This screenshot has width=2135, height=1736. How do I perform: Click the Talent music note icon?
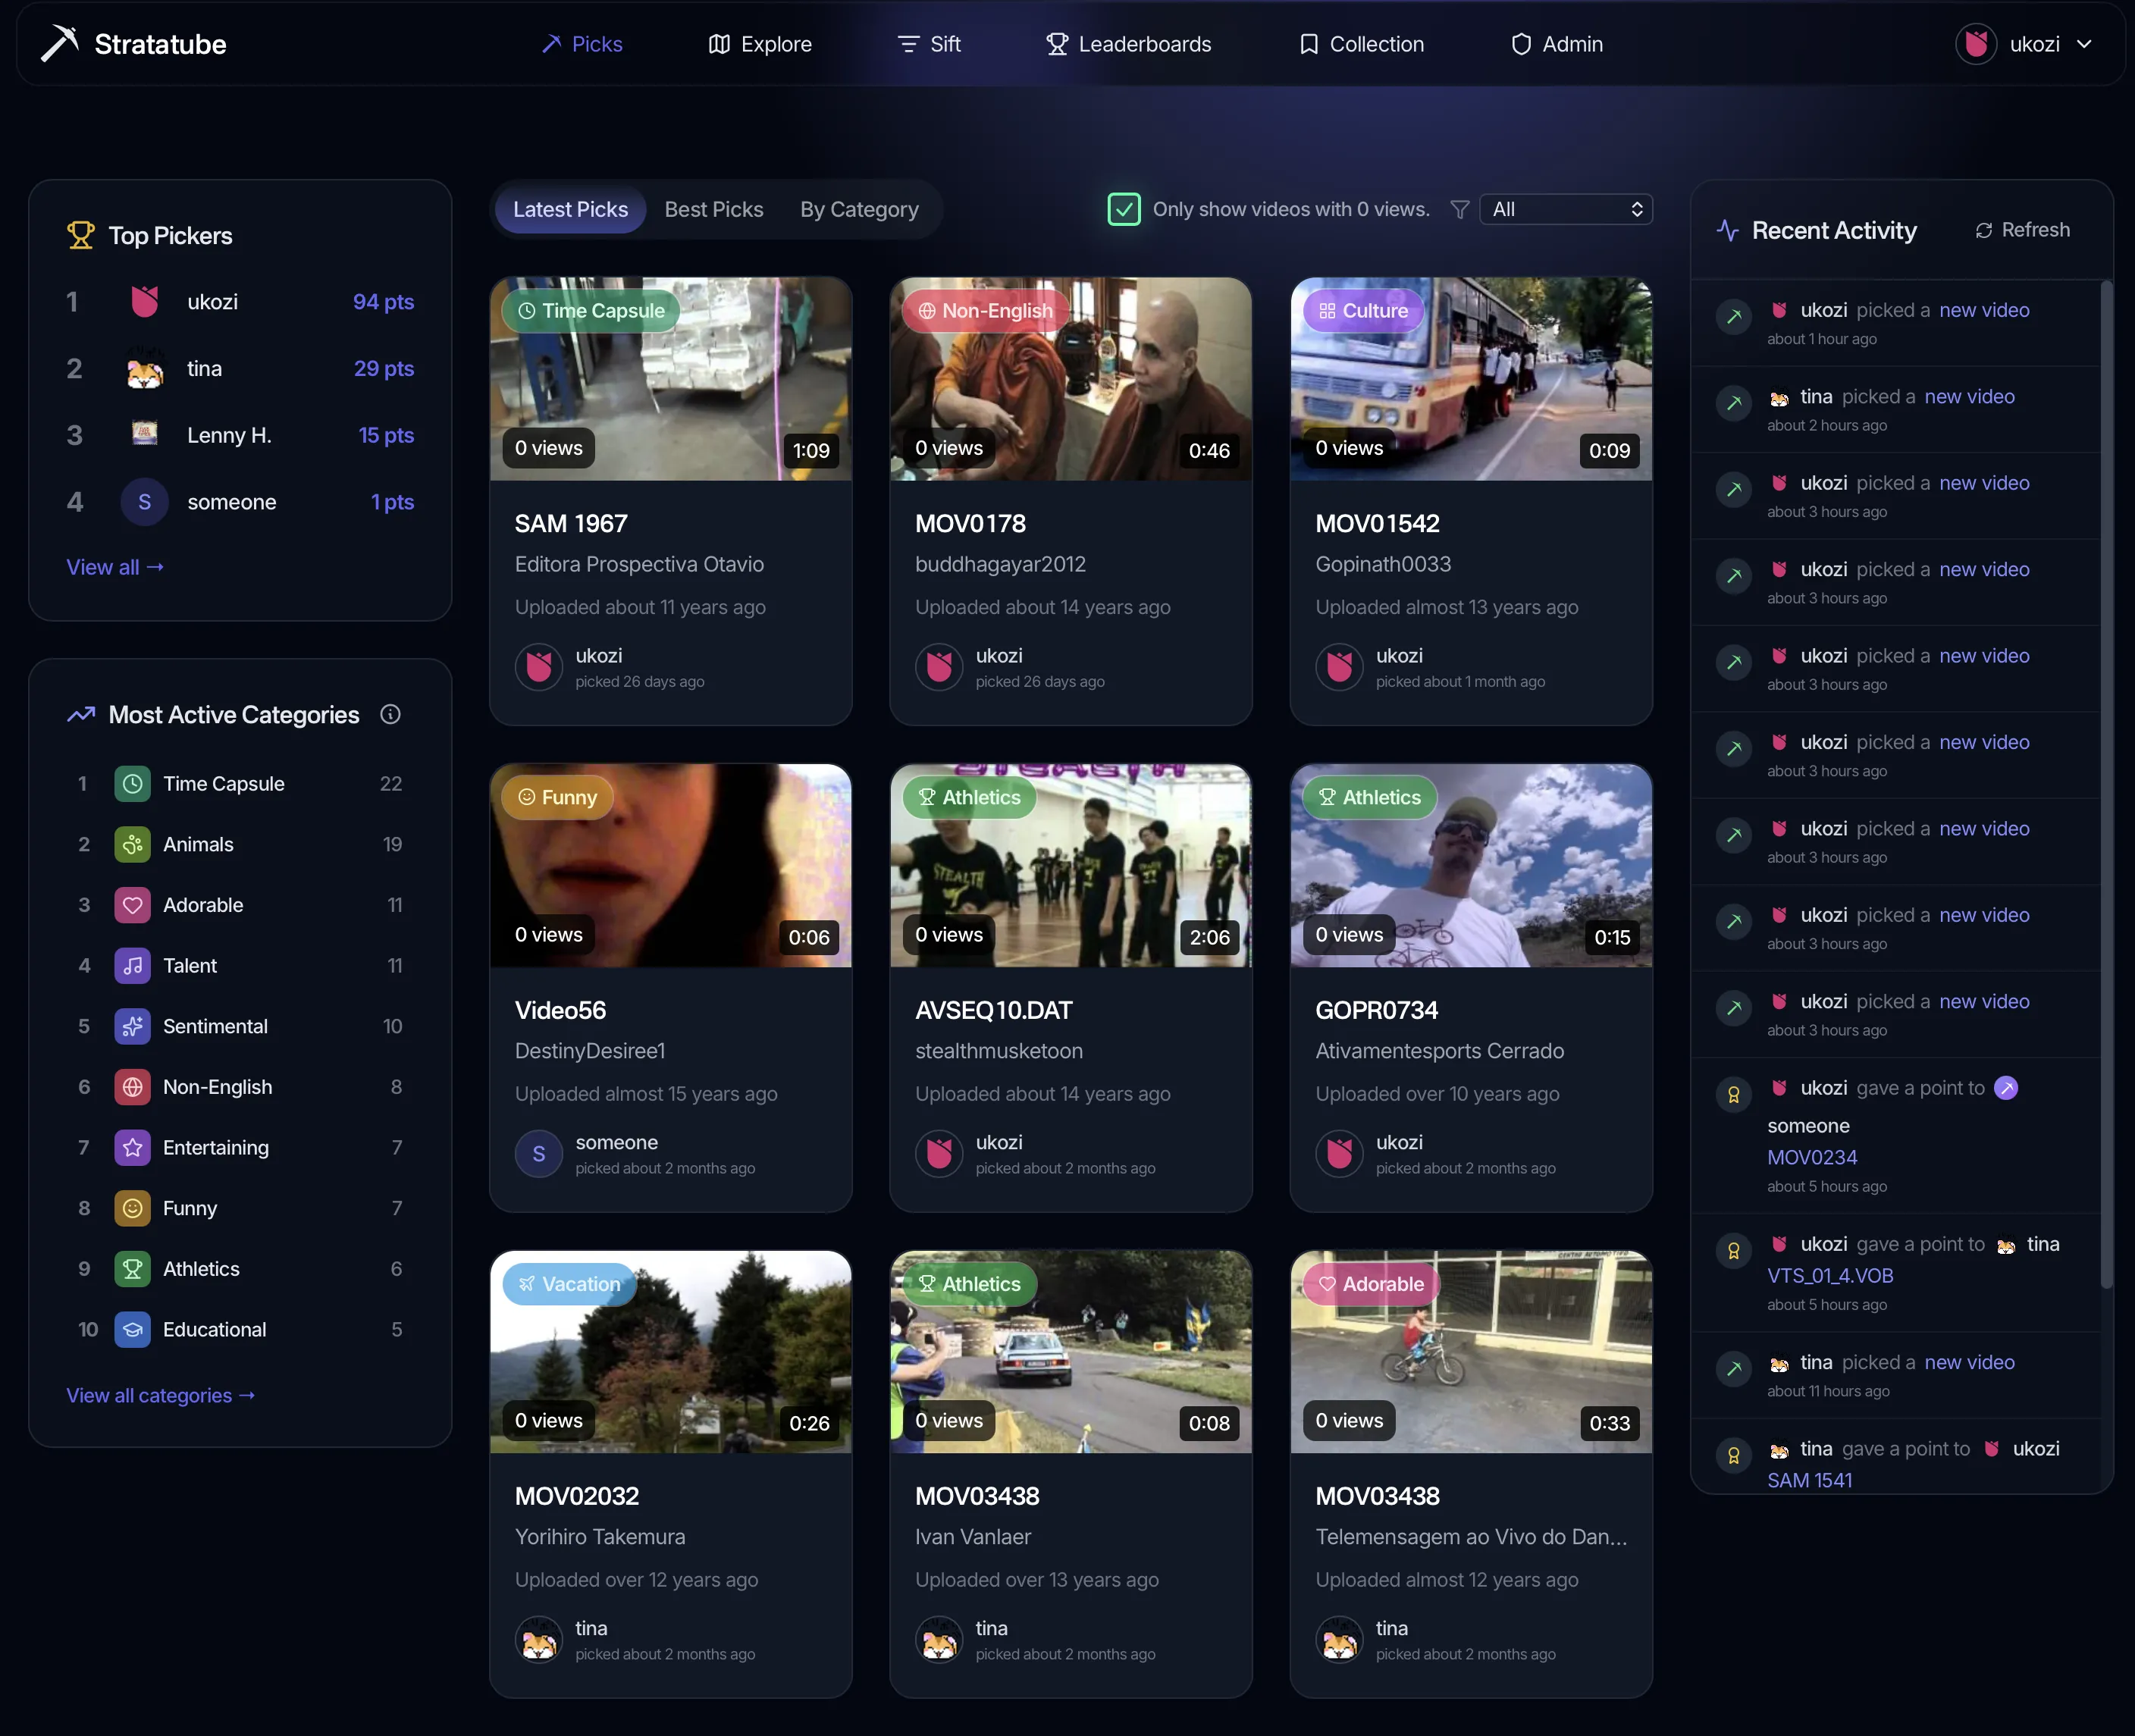click(132, 966)
